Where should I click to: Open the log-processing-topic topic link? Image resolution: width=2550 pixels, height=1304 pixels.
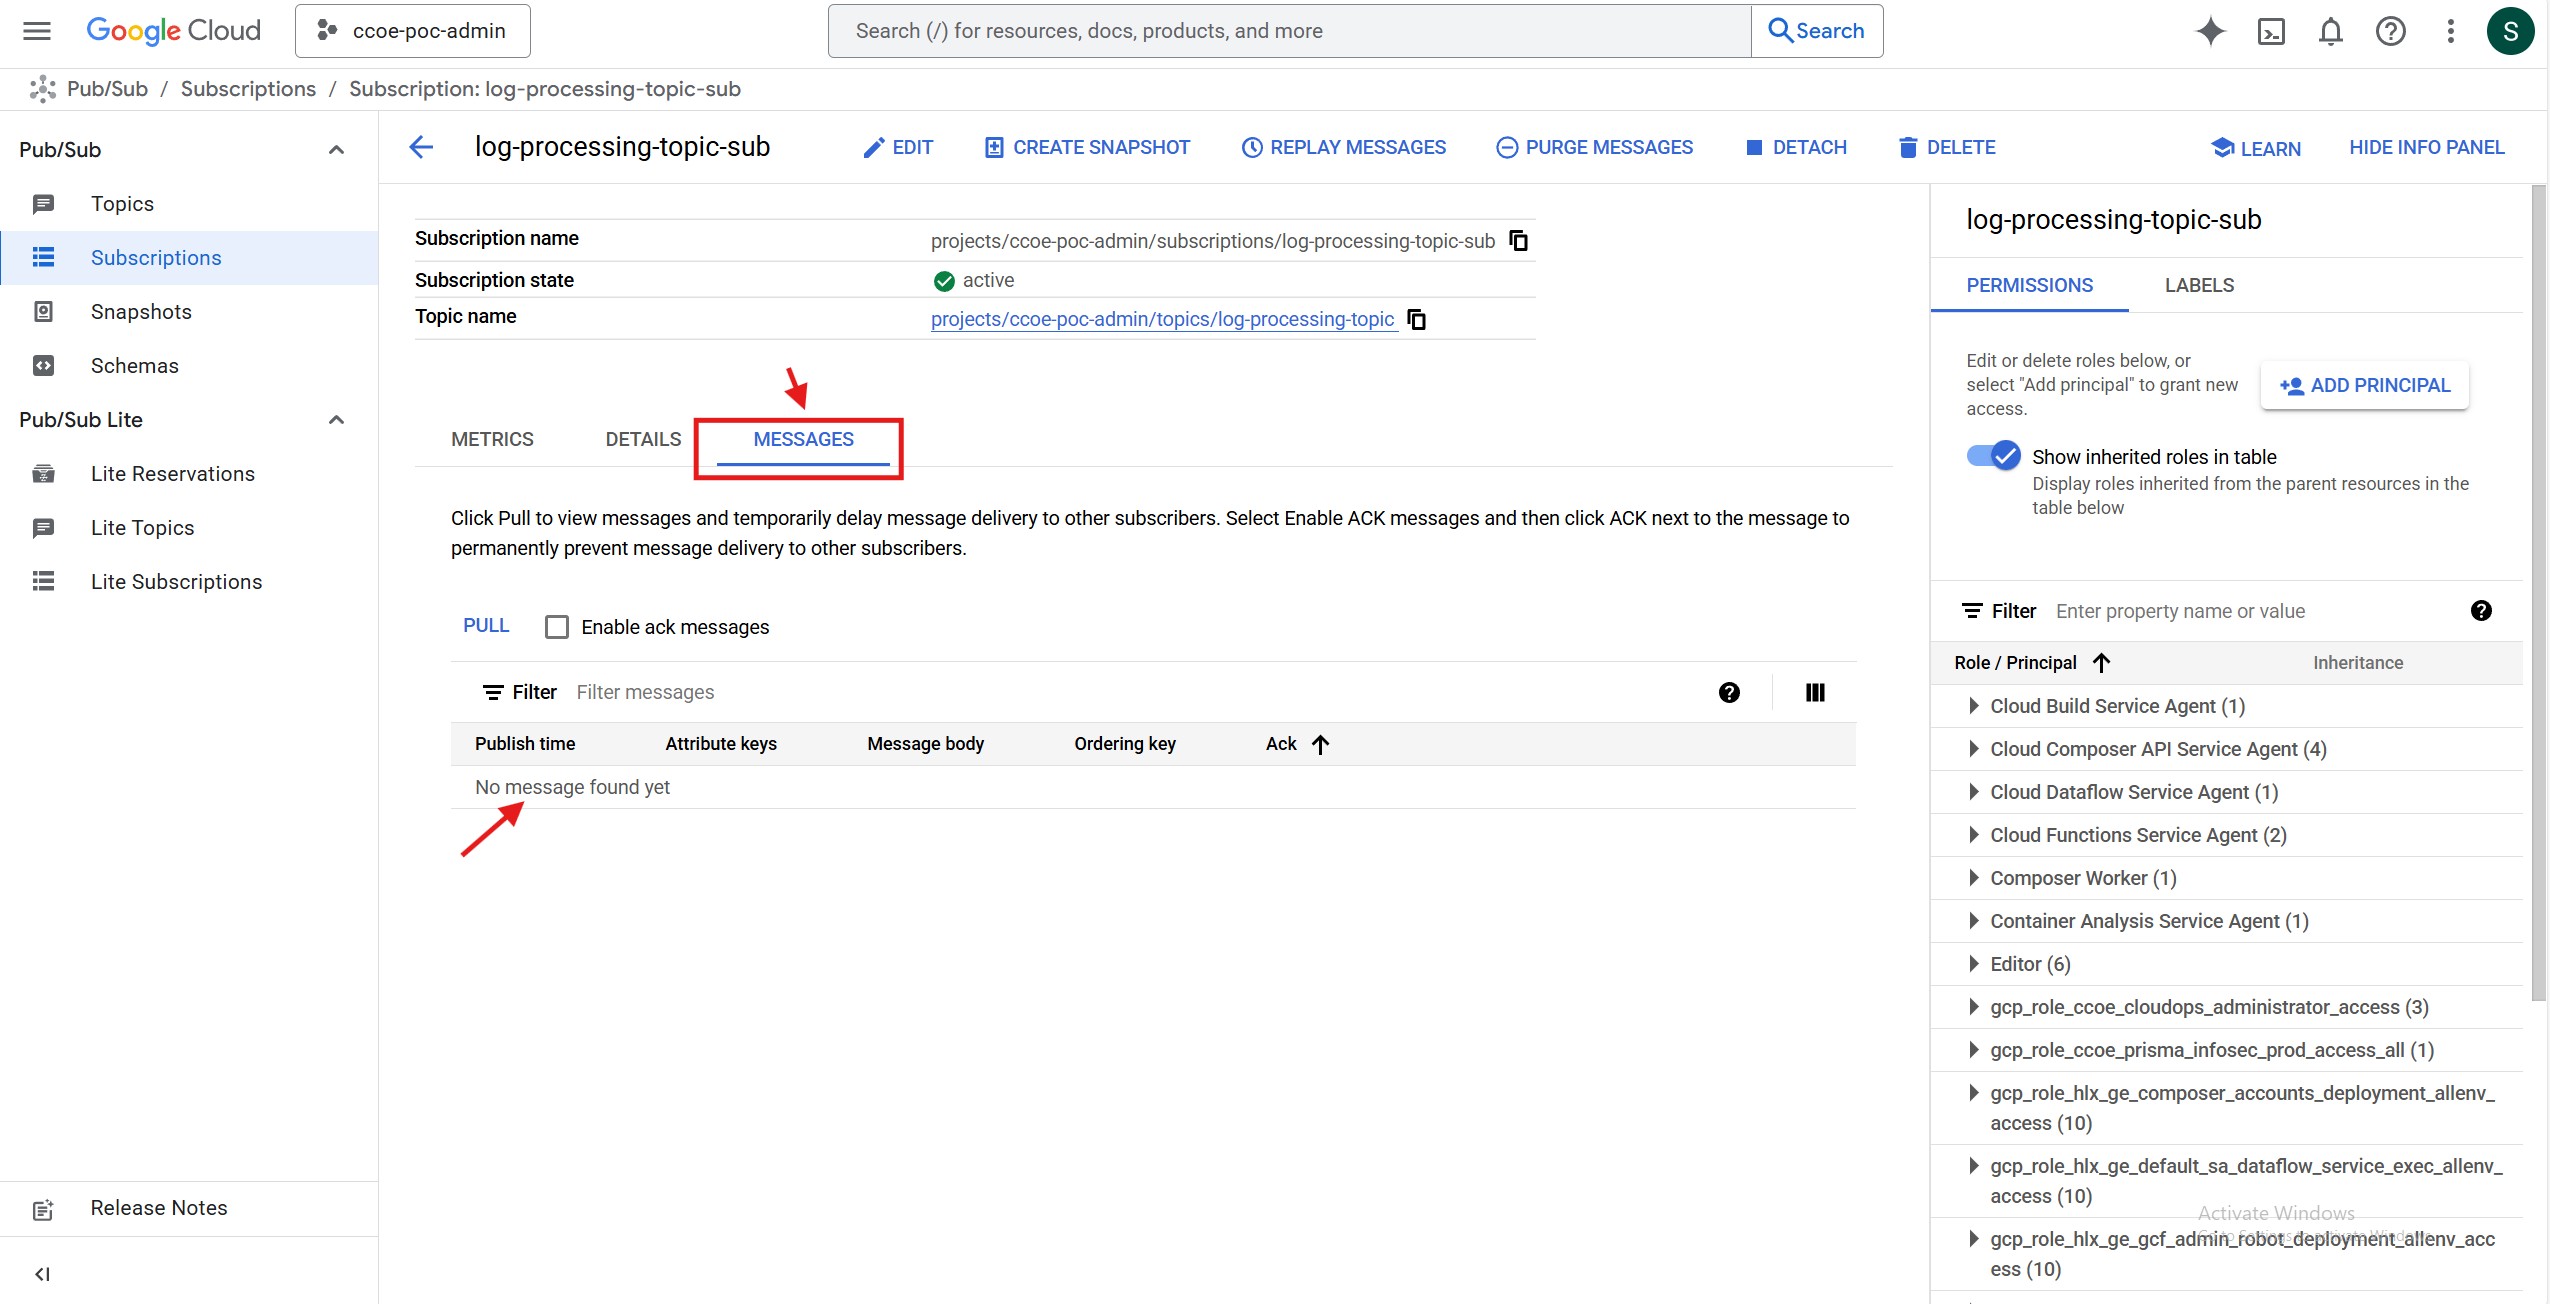1162,319
